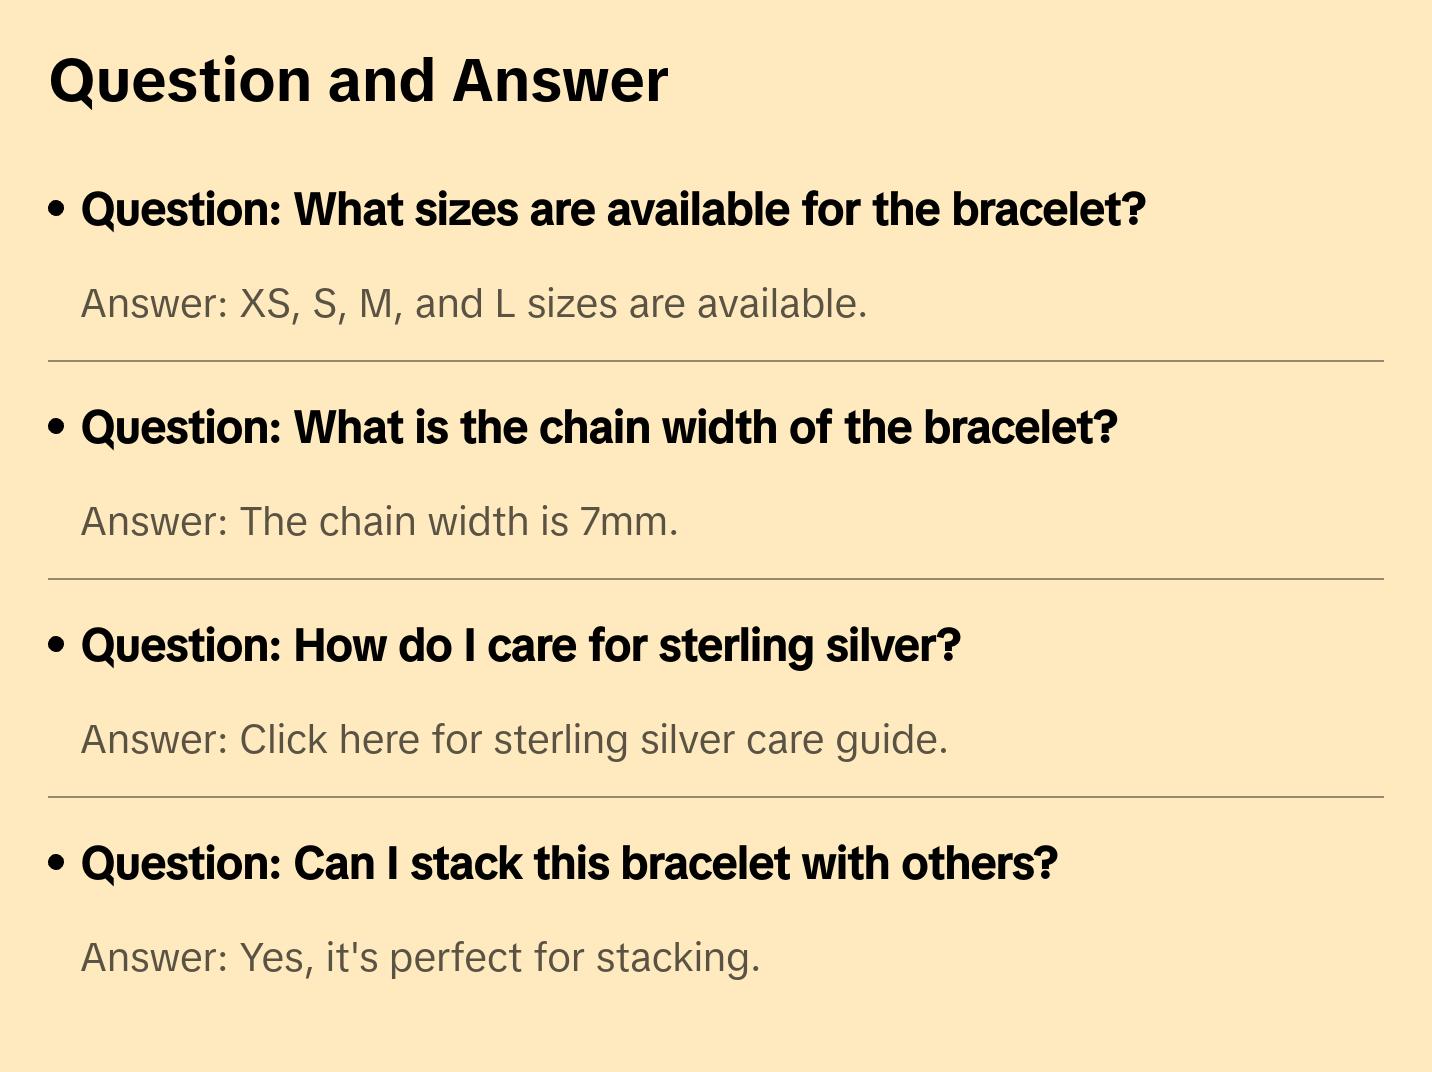Click divider below silver care answer
Viewport: 1432px width, 1072px height.
715,797
